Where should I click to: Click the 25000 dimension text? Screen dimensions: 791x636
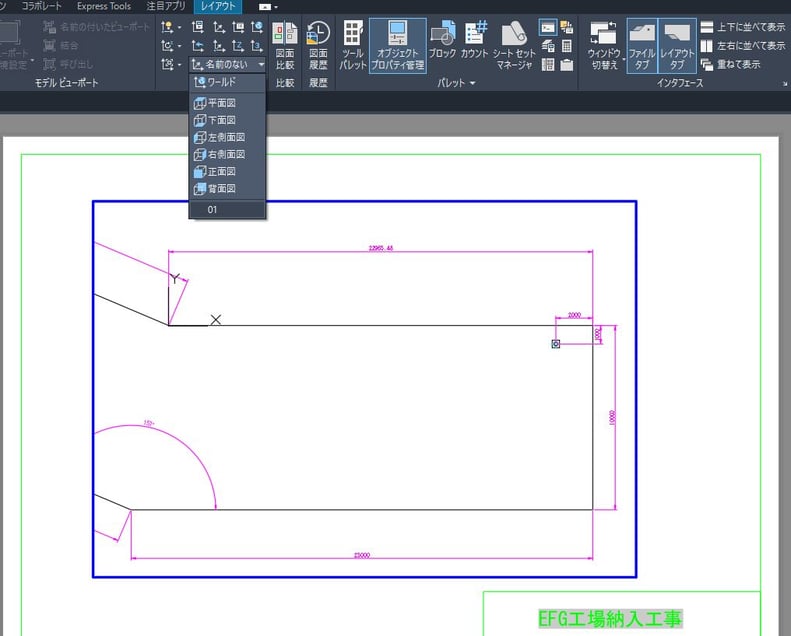click(362, 555)
